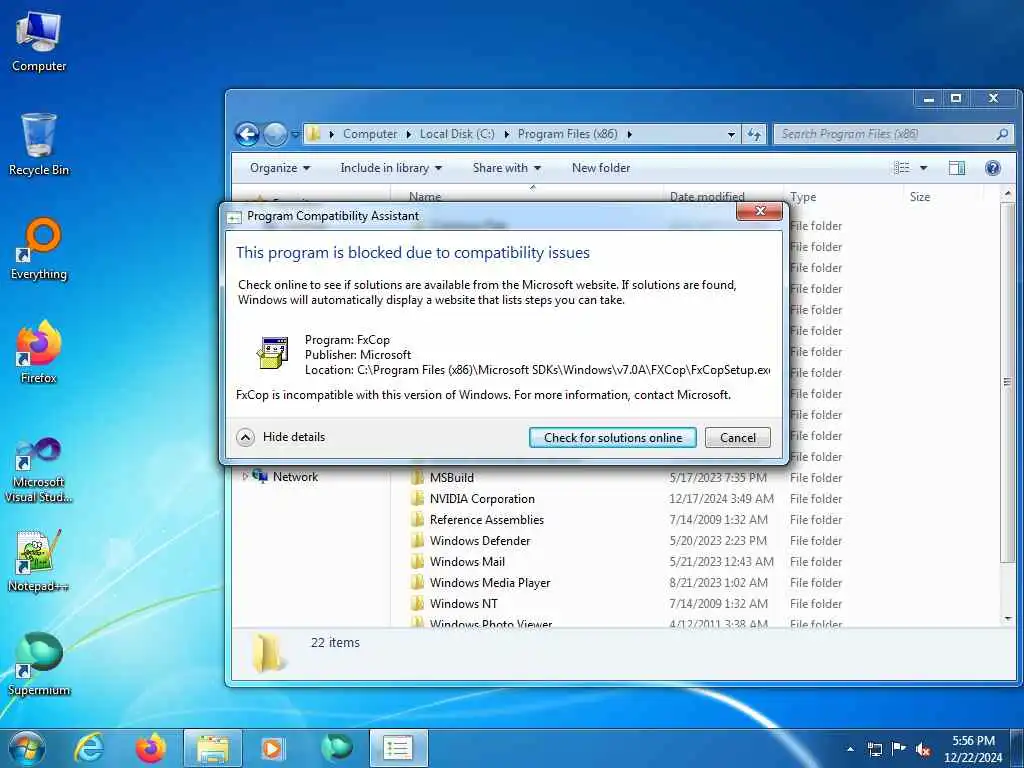Launch Internet Explorer from the taskbar

pyautogui.click(x=89, y=748)
